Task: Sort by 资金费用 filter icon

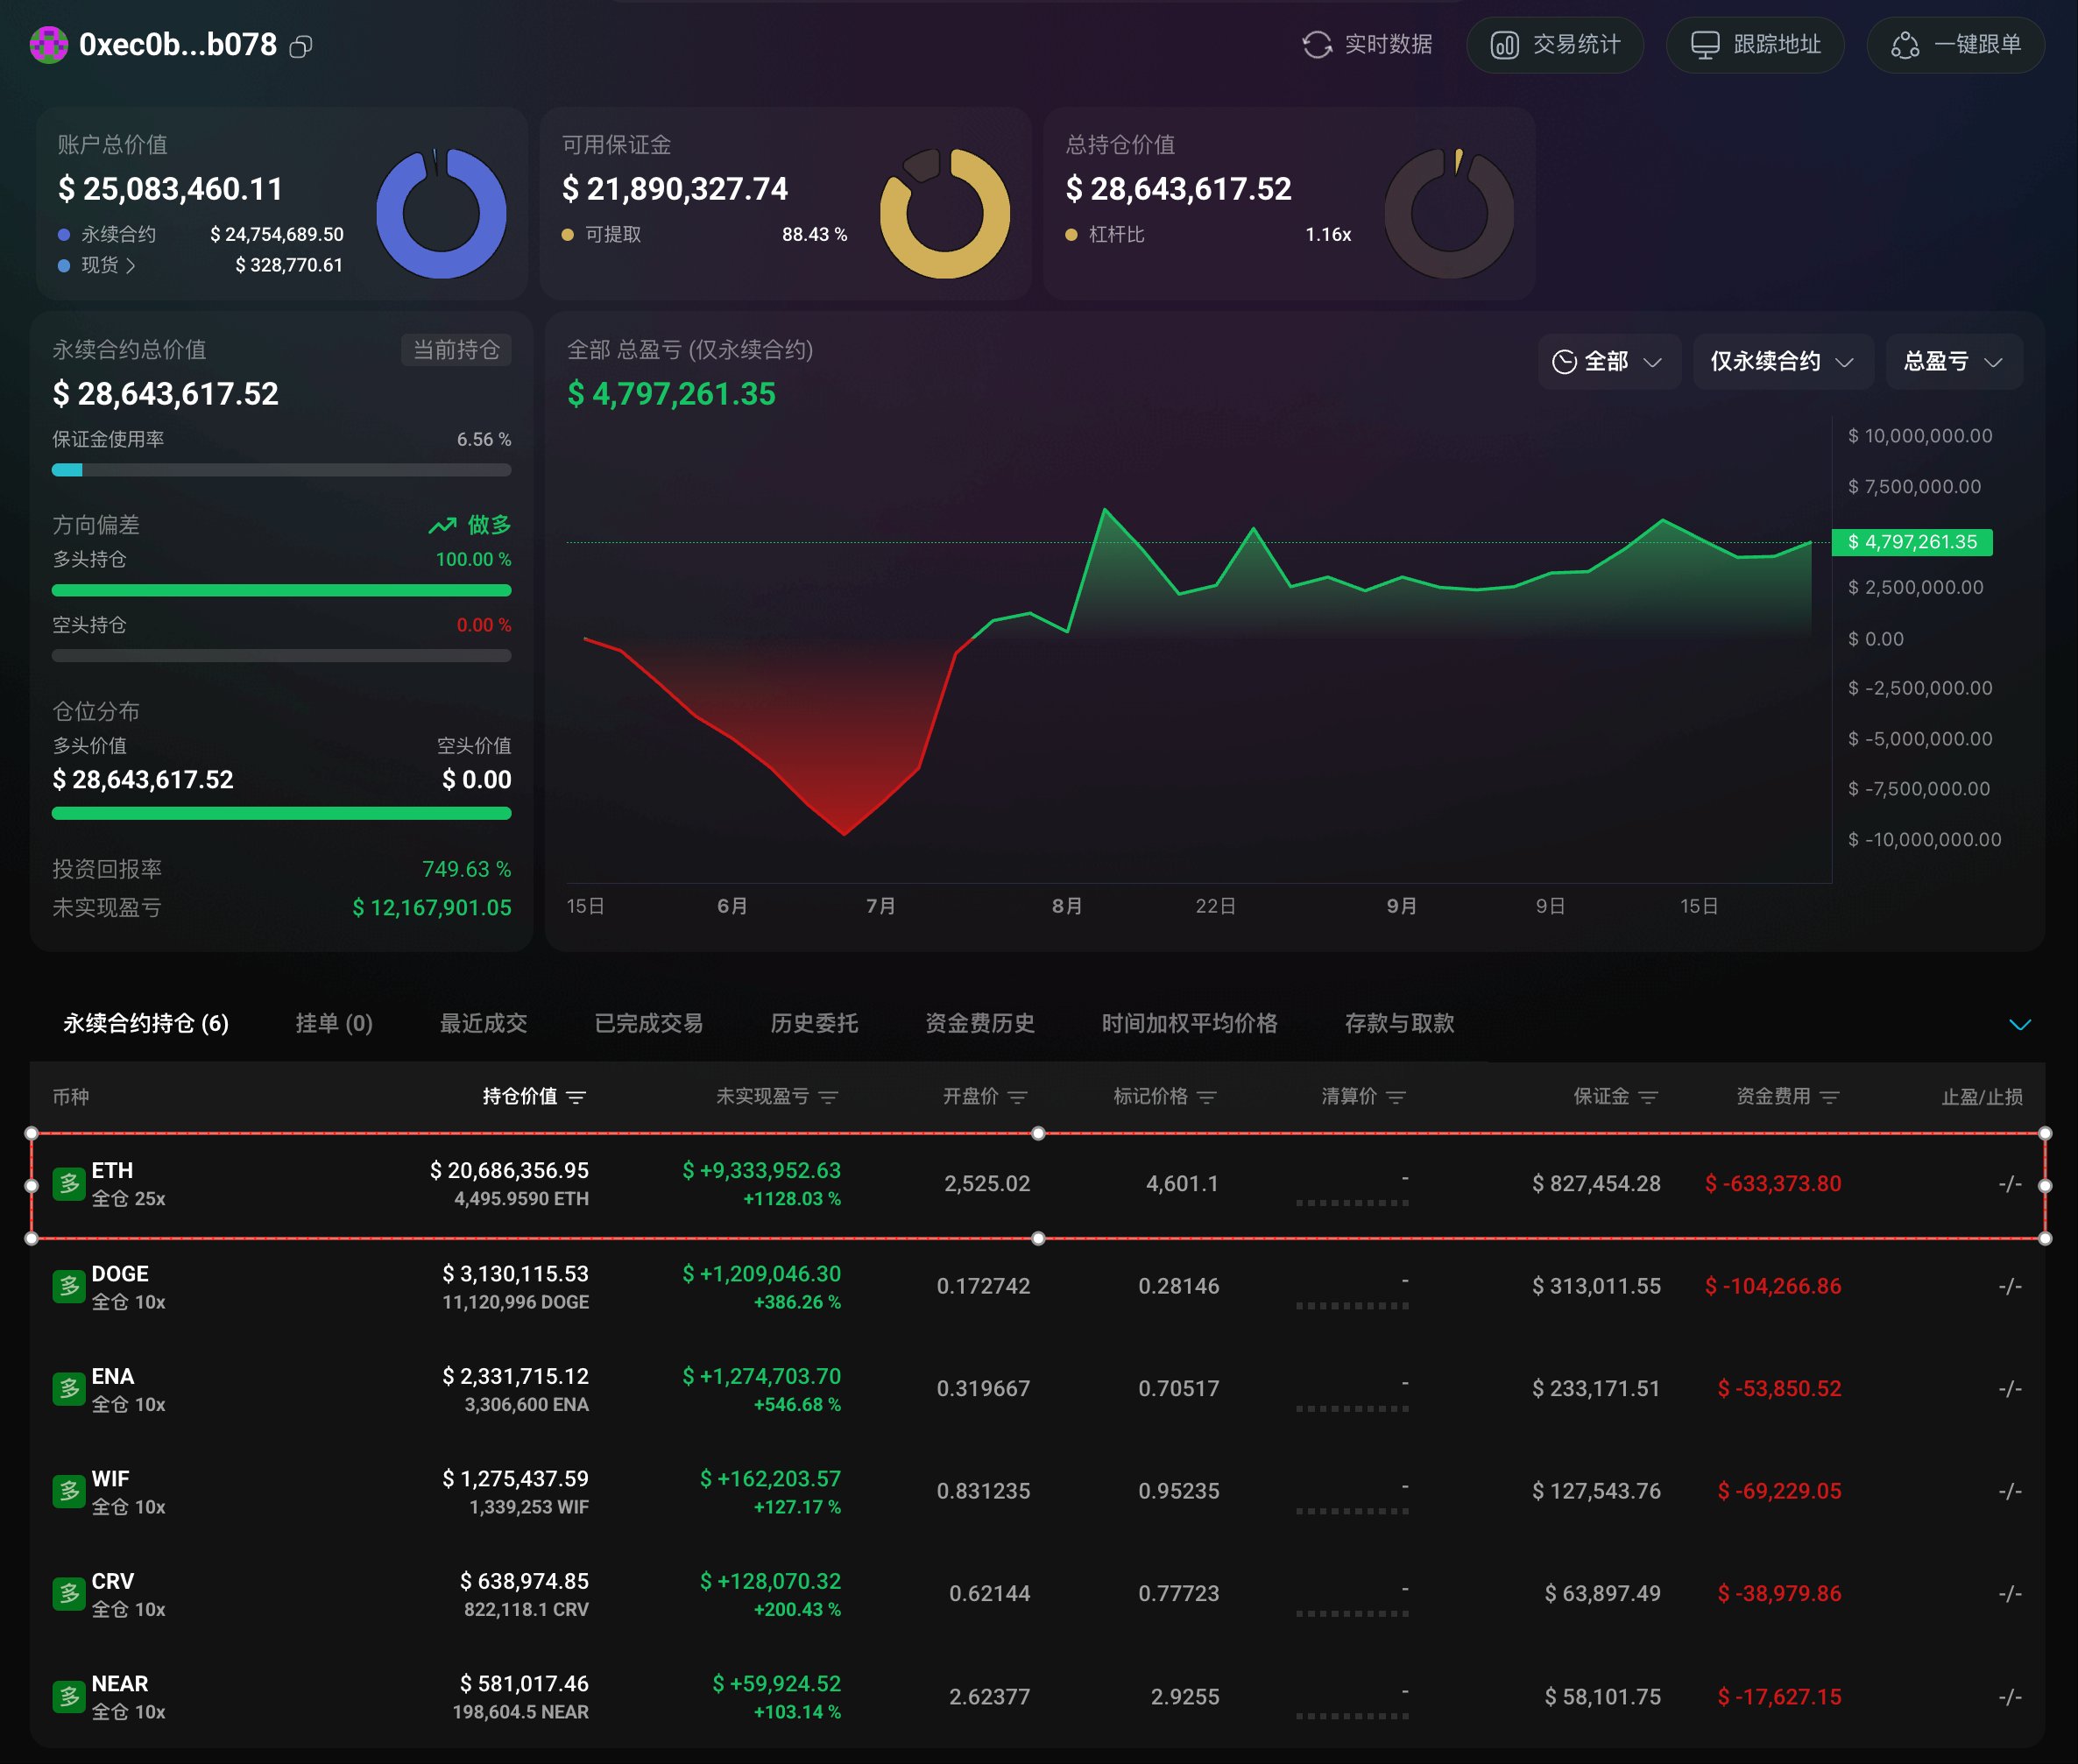Action: point(1829,1097)
